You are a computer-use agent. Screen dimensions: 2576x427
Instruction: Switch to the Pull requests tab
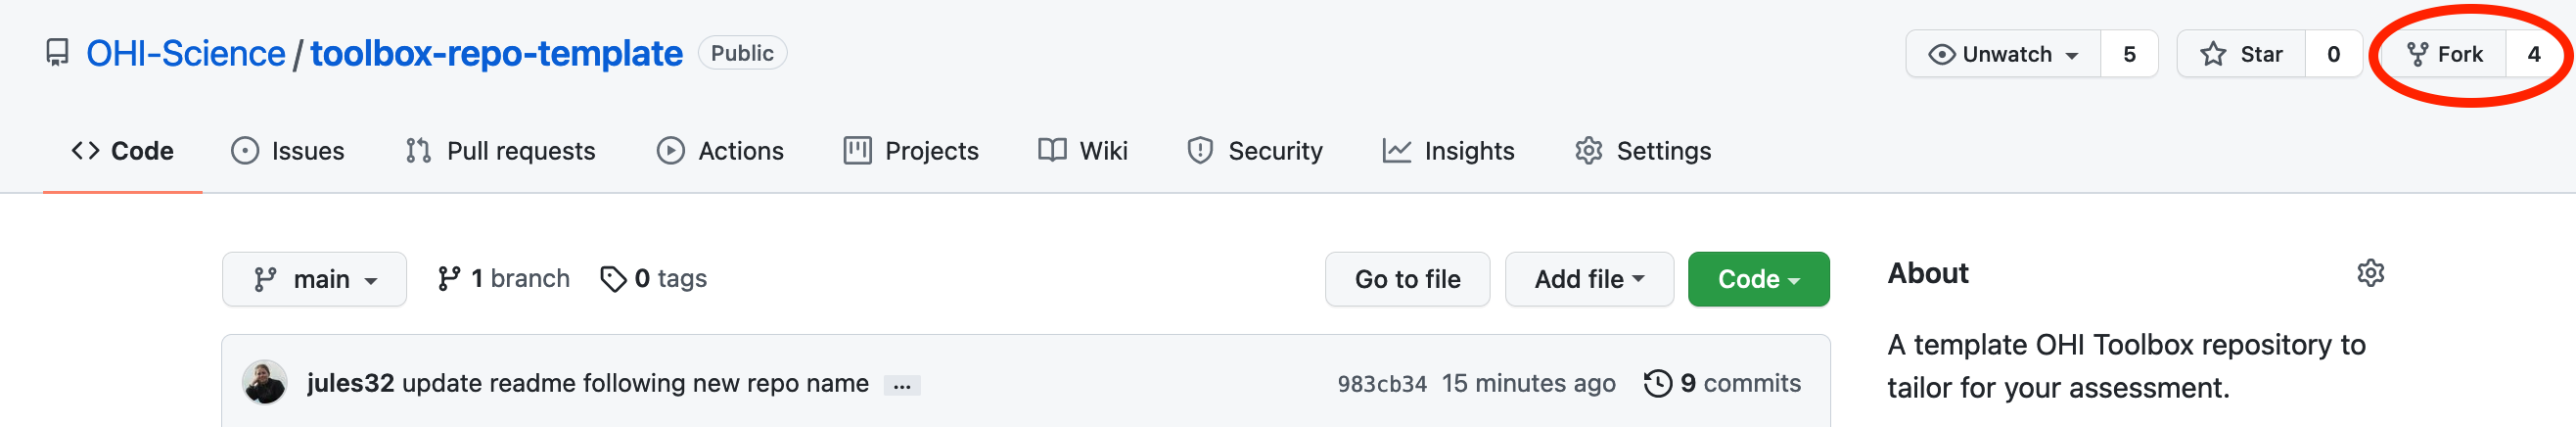click(500, 151)
